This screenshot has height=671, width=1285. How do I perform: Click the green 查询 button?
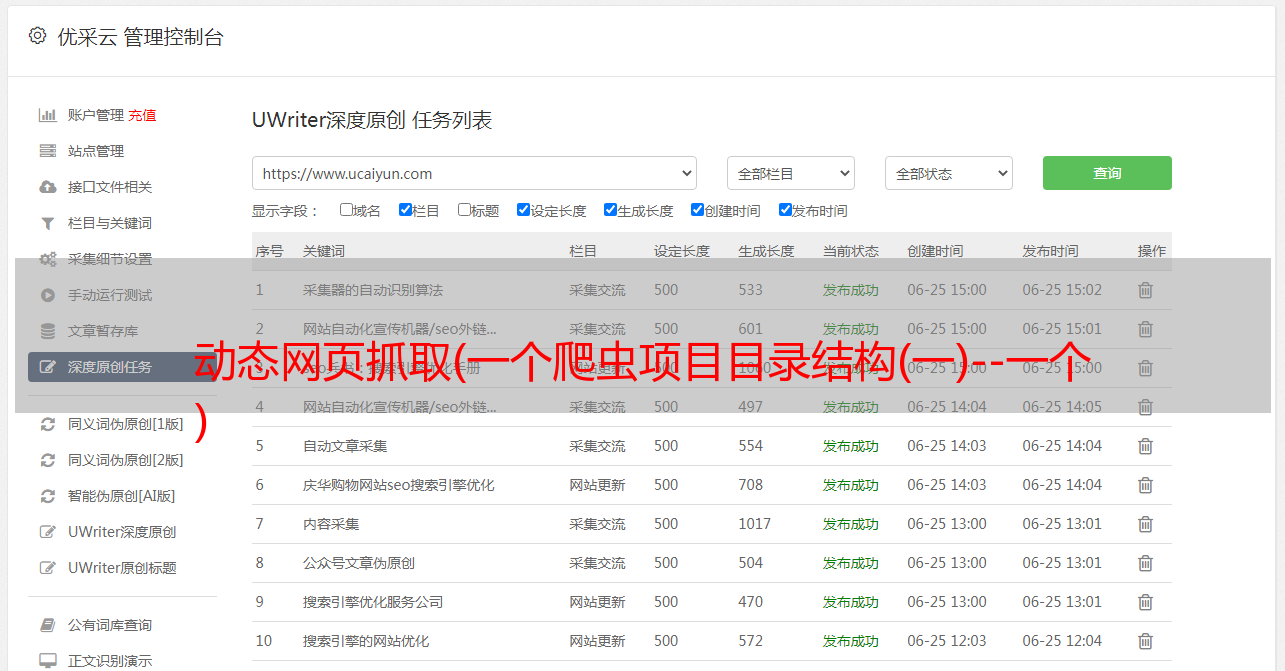(1106, 173)
